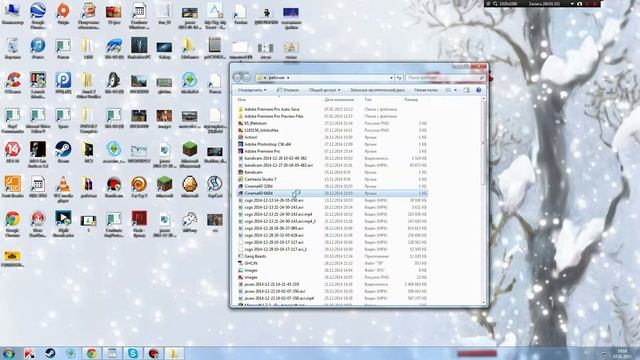Open MediaGet desktop shortcut

189,83
